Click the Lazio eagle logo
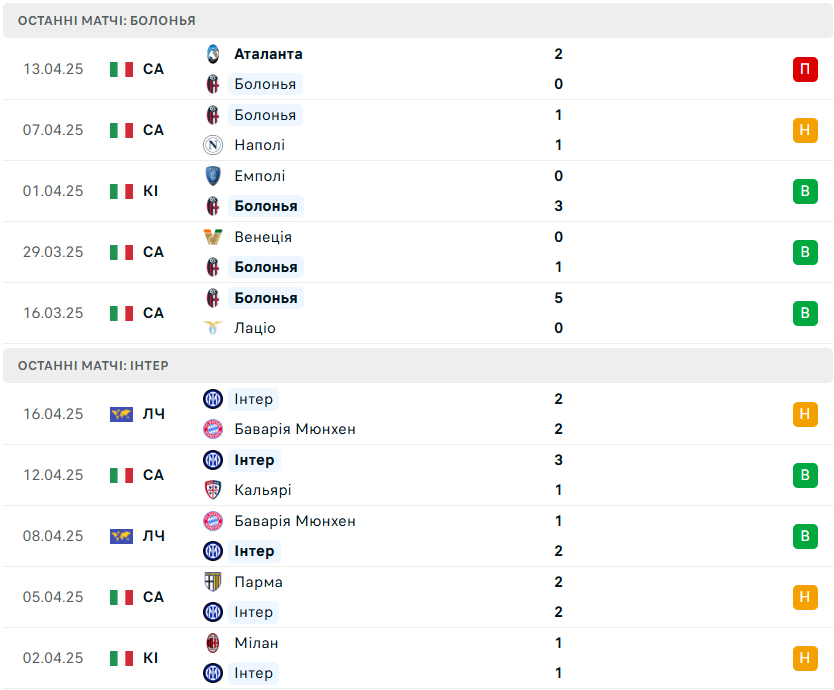The image size is (834, 690). click(212, 328)
